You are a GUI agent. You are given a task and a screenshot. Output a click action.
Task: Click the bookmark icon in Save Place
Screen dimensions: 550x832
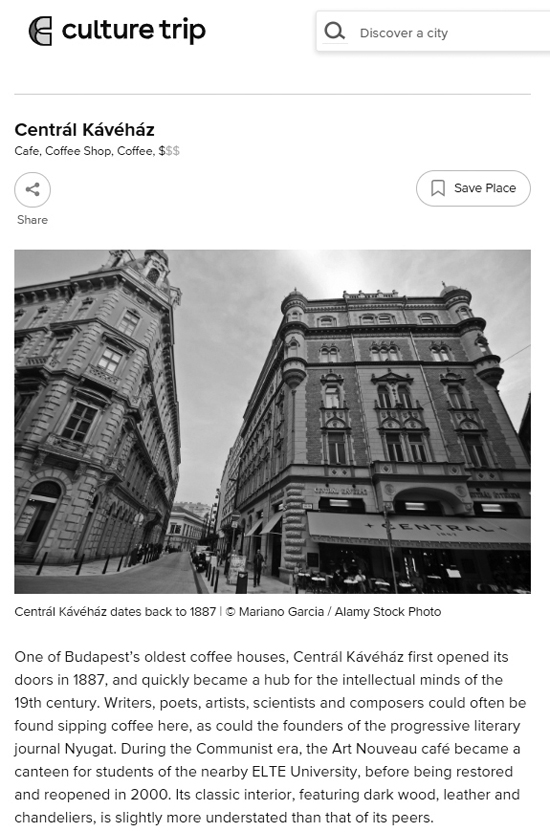438,188
